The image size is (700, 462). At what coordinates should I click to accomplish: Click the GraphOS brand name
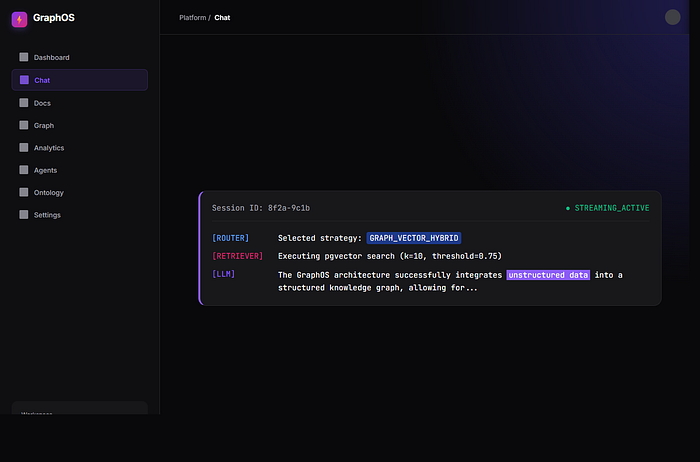coord(54,18)
